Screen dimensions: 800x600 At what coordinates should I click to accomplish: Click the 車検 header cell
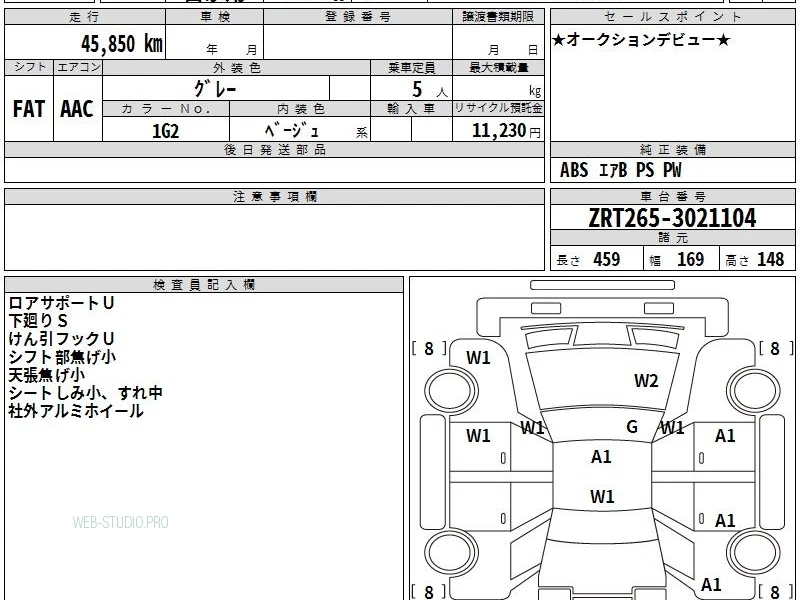point(215,17)
